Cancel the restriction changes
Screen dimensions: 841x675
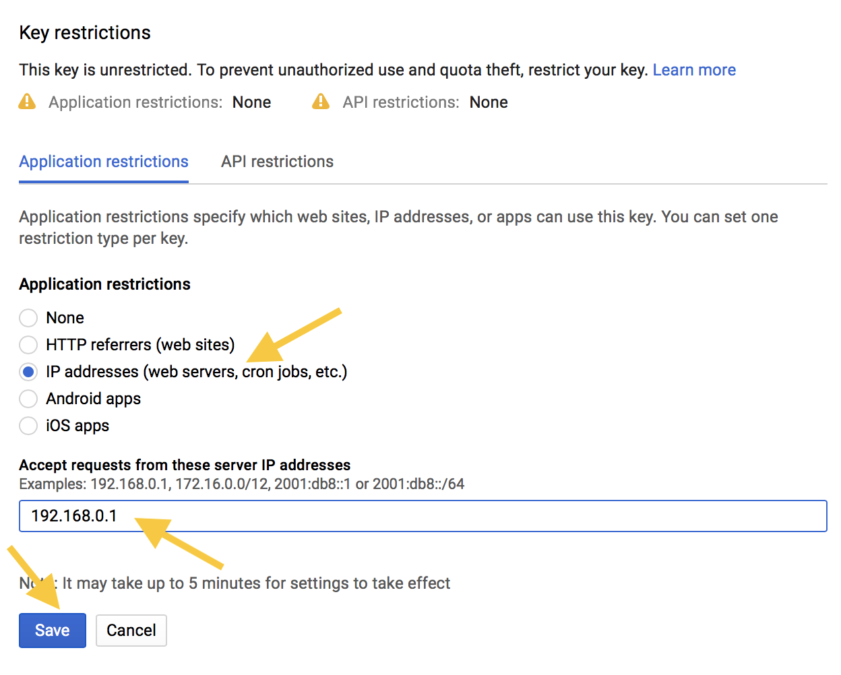tap(130, 630)
